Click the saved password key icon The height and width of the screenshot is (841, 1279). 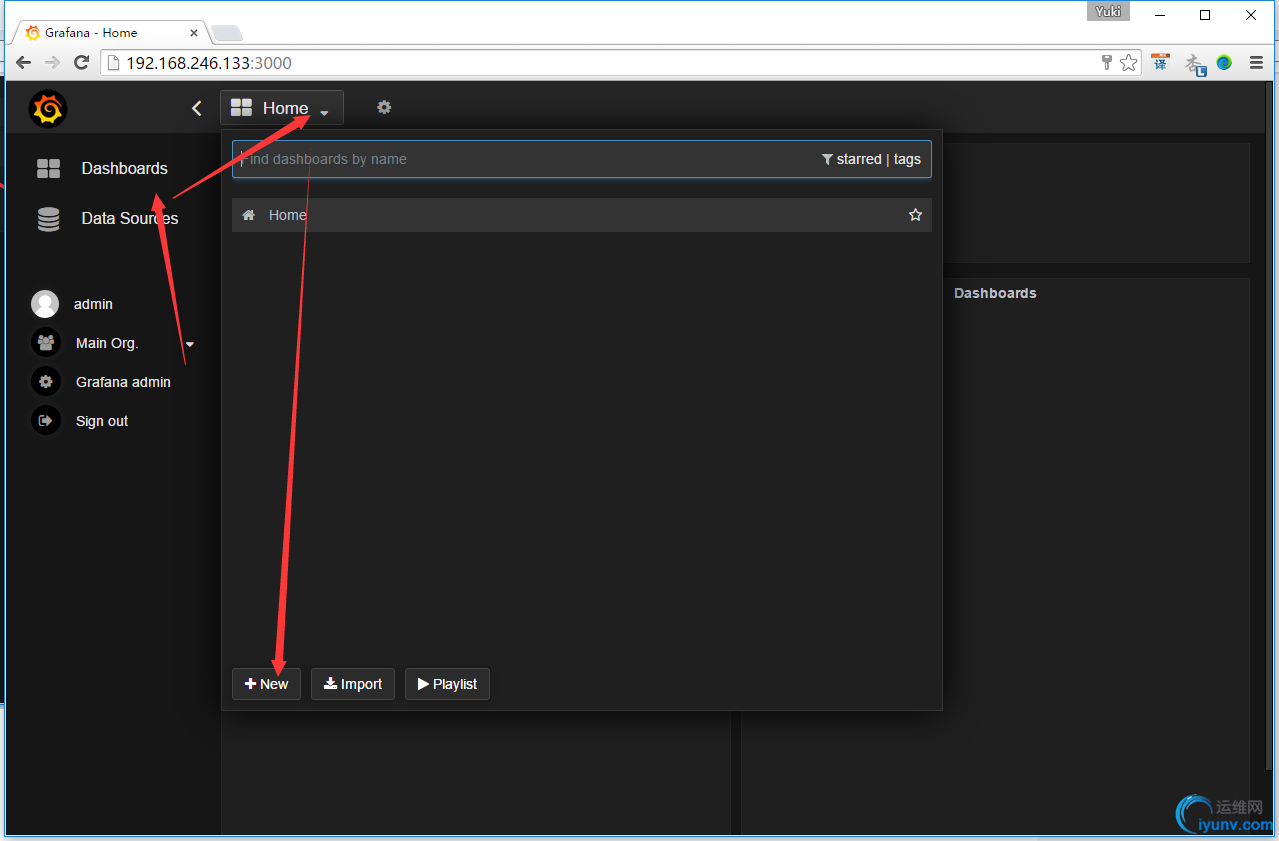pyautogui.click(x=1107, y=63)
